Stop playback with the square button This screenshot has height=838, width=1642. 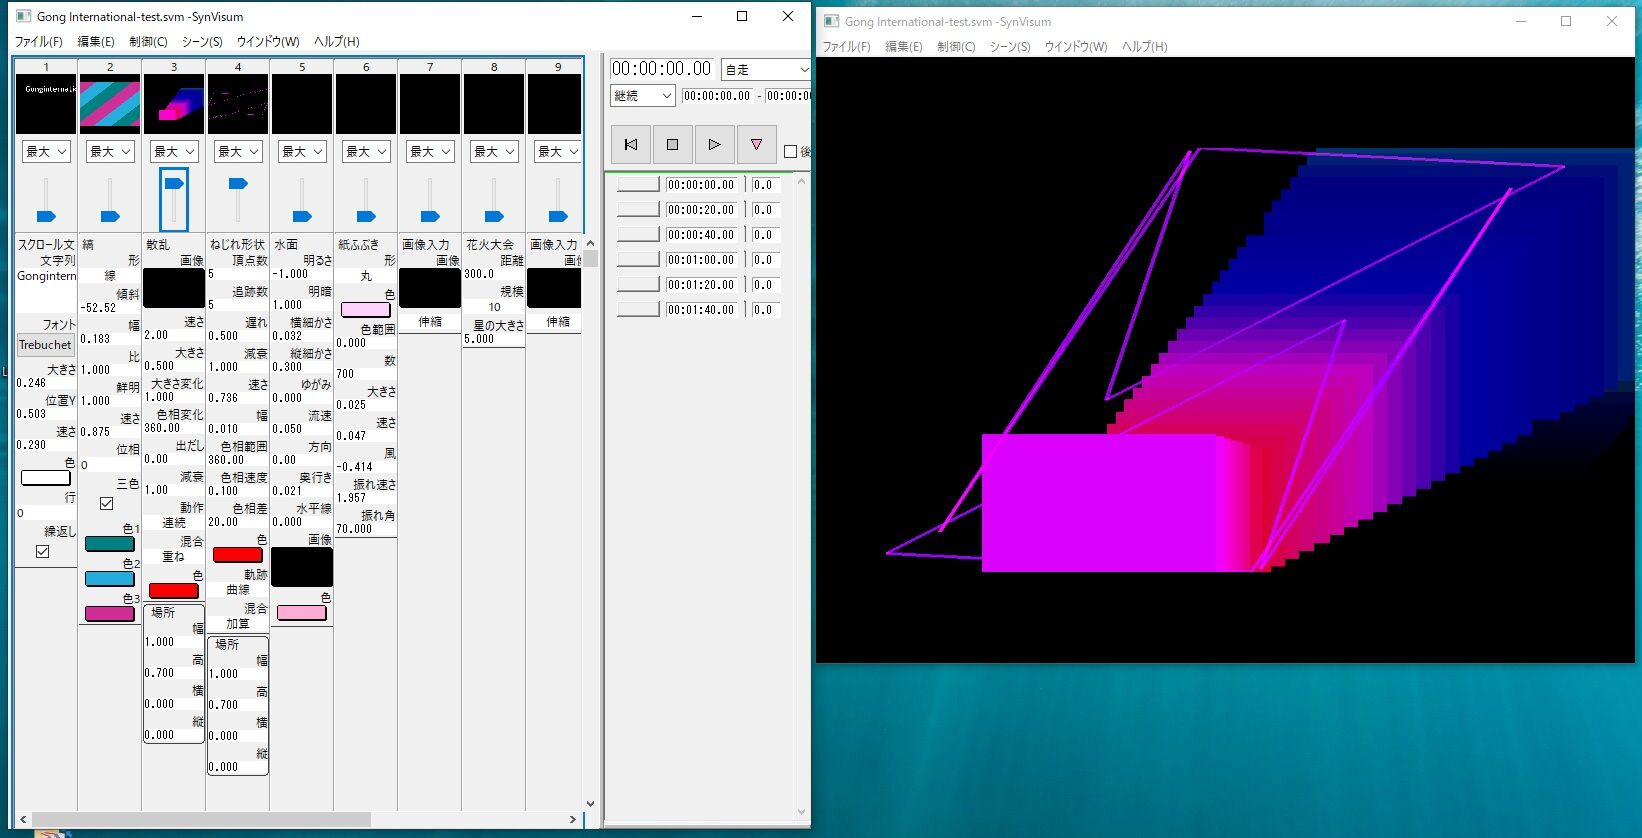pos(672,145)
